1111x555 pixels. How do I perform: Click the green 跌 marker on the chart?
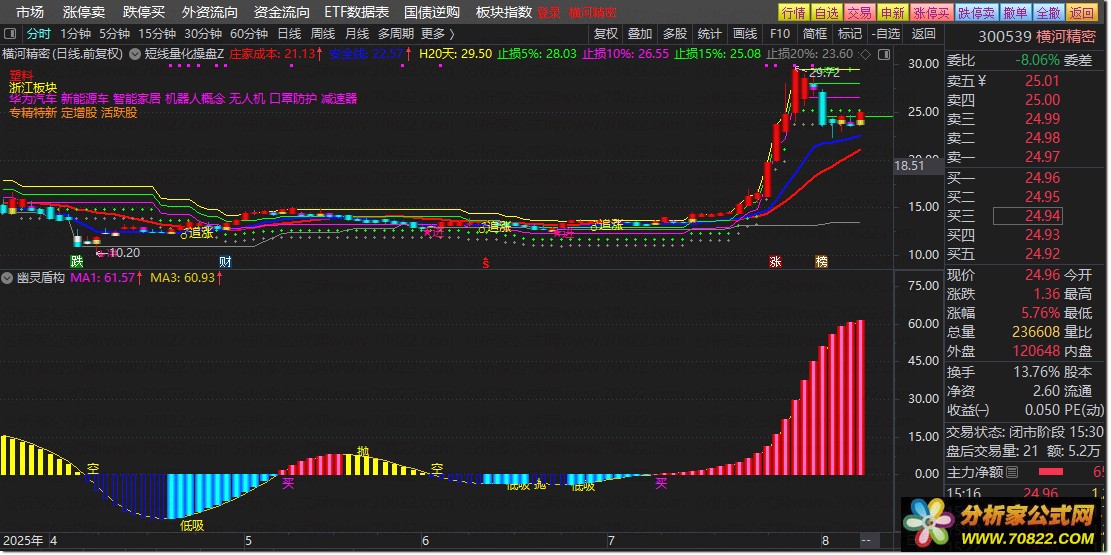coord(77,262)
